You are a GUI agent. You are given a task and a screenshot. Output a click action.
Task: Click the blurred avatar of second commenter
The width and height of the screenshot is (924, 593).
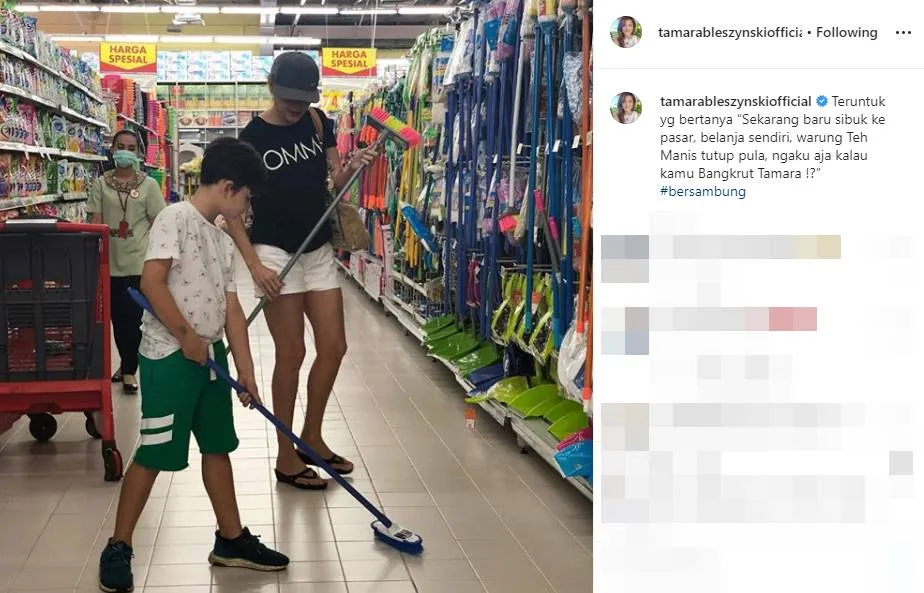pyautogui.click(x=625, y=330)
